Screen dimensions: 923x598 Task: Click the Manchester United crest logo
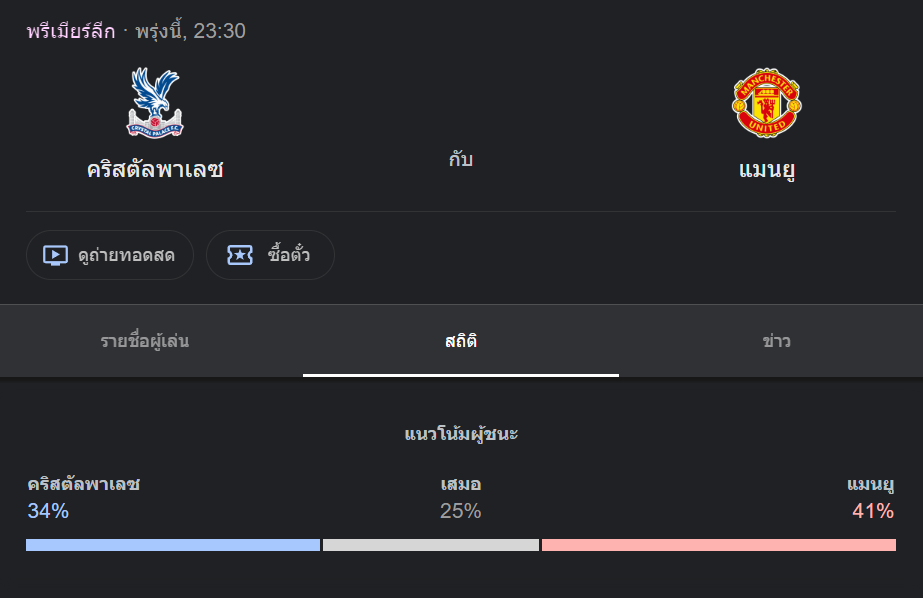click(x=766, y=103)
